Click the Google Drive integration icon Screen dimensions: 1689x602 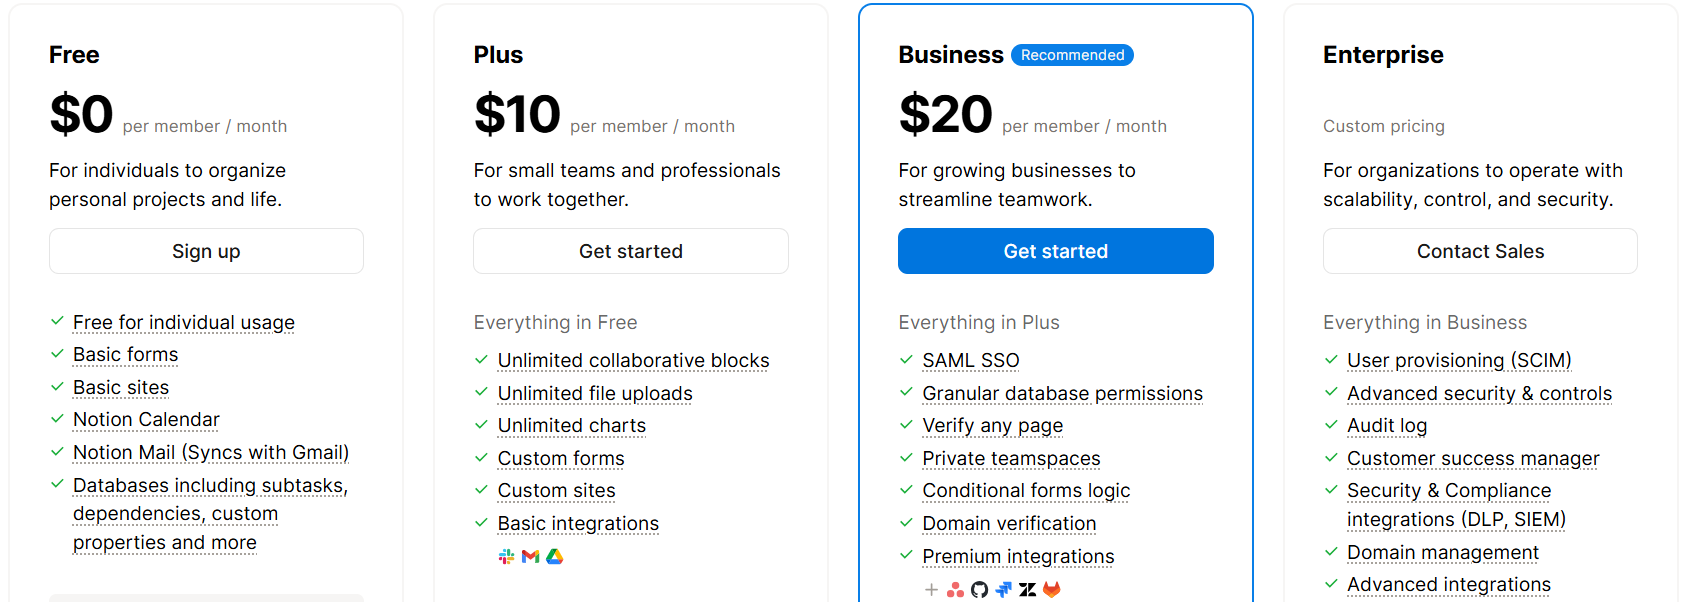pyautogui.click(x=555, y=557)
